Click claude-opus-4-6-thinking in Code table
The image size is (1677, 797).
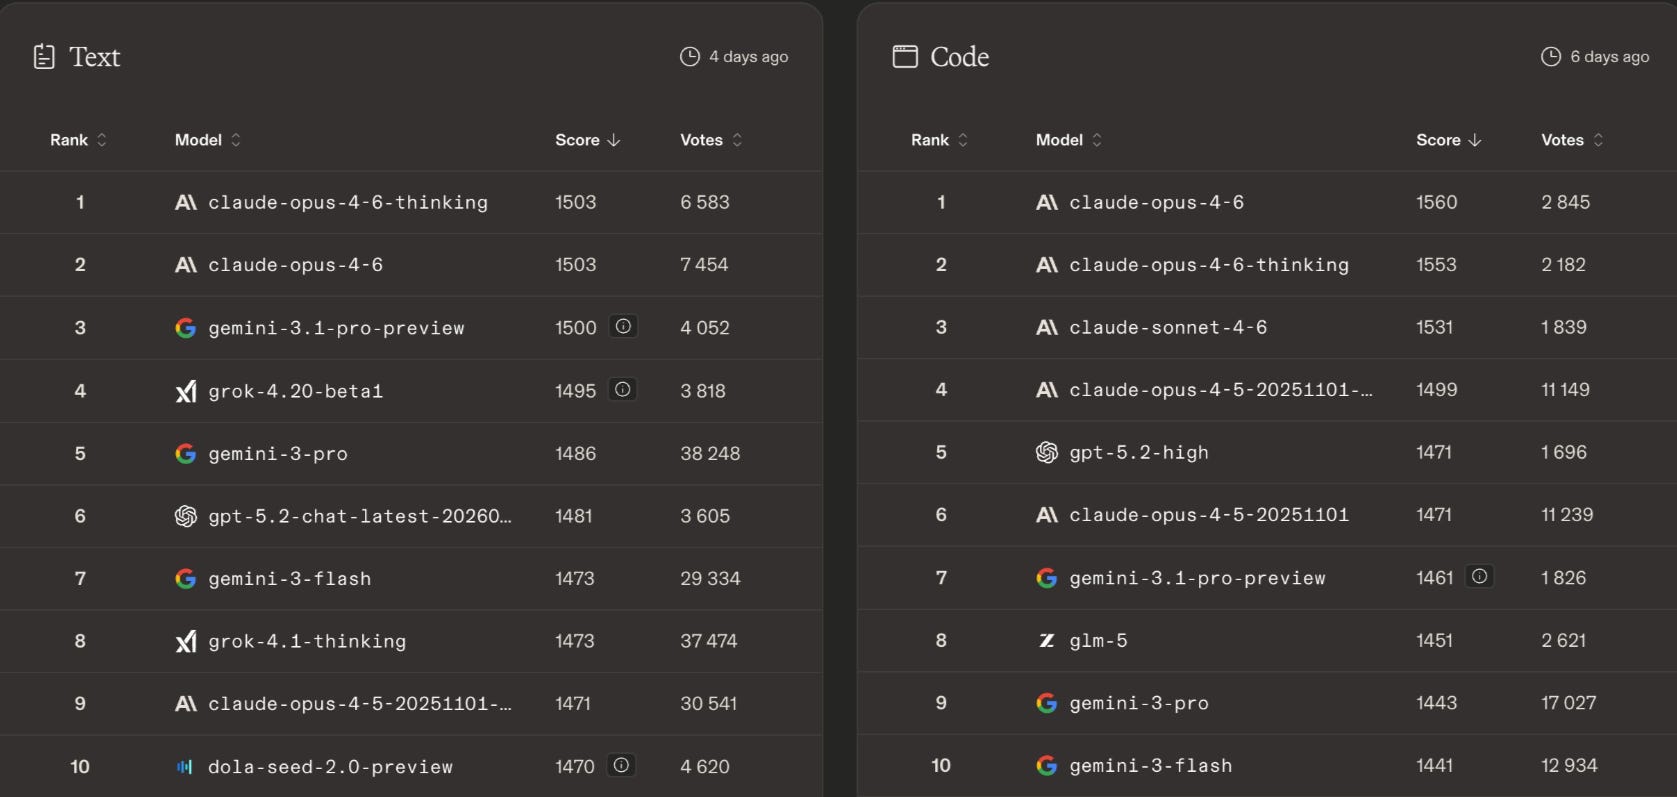click(1209, 265)
